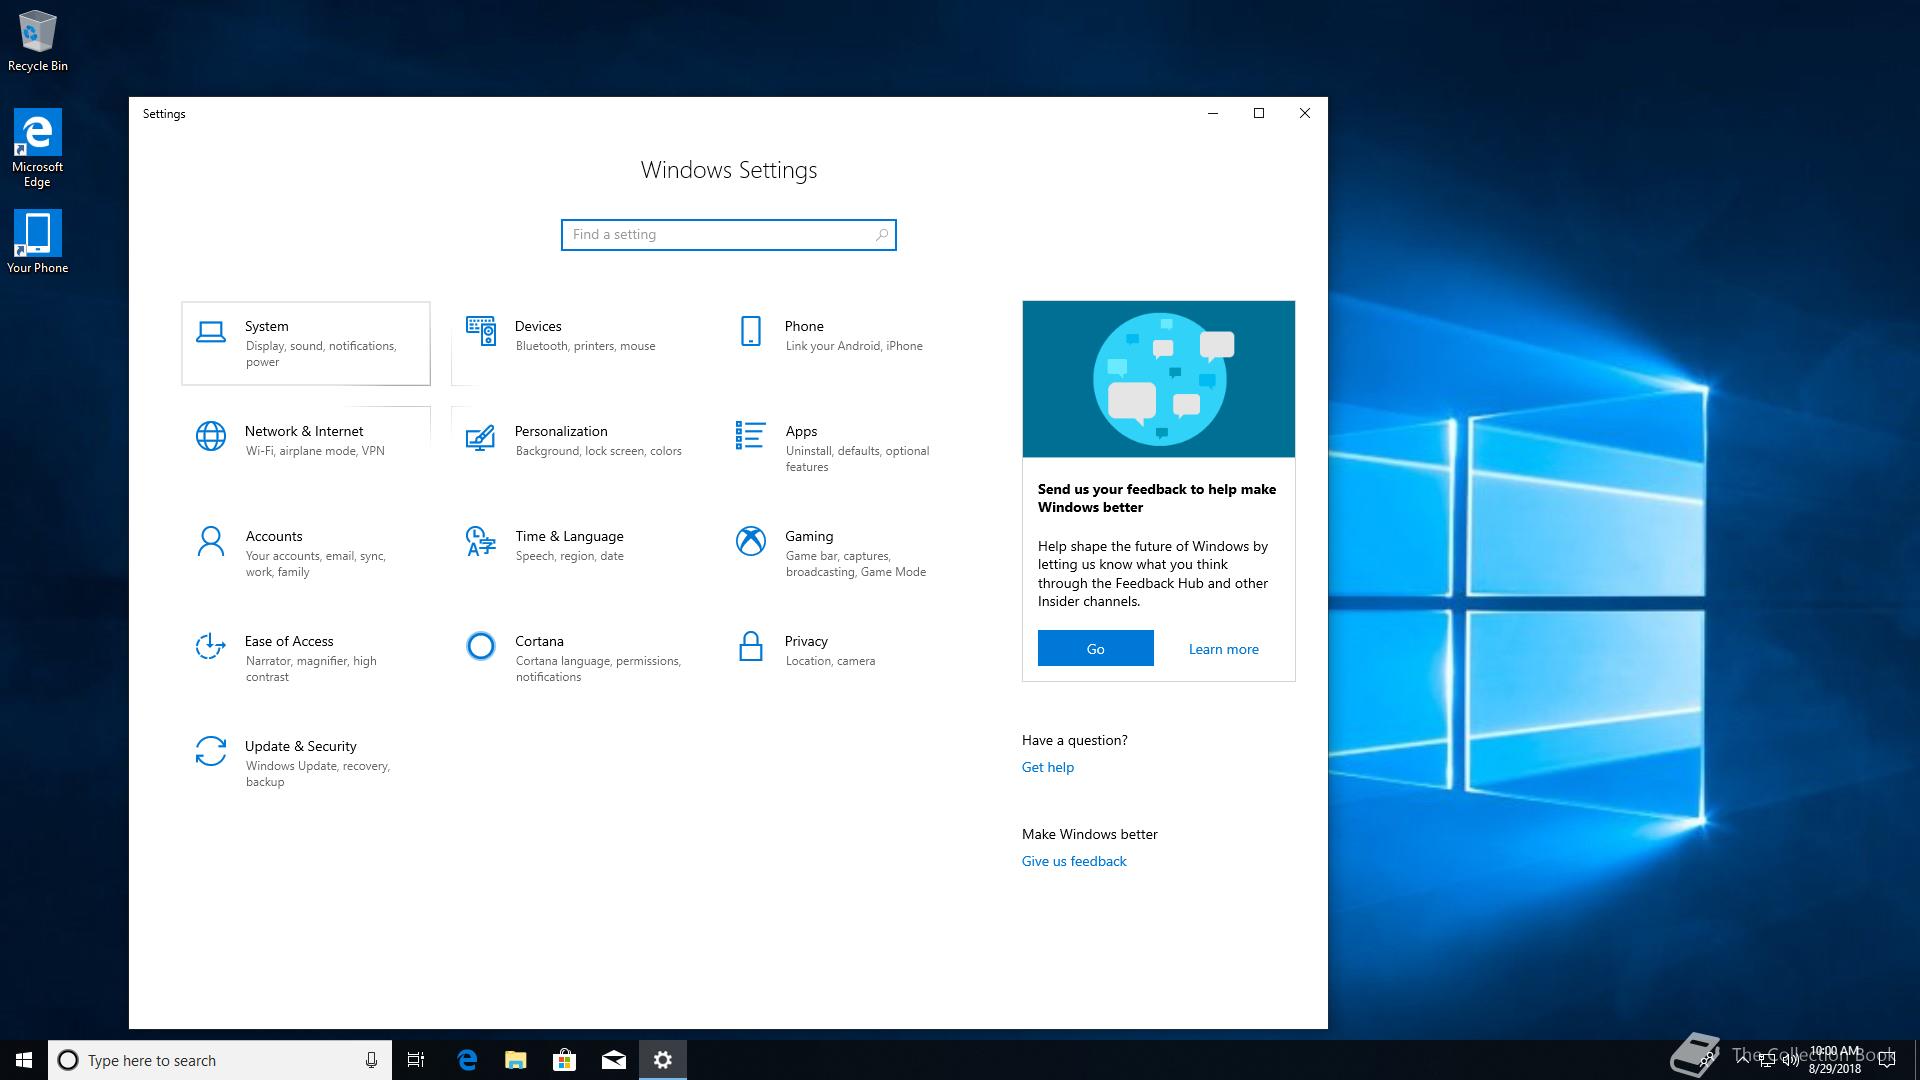The image size is (1920, 1080).
Task: Click the Find a setting search box
Action: click(728, 235)
